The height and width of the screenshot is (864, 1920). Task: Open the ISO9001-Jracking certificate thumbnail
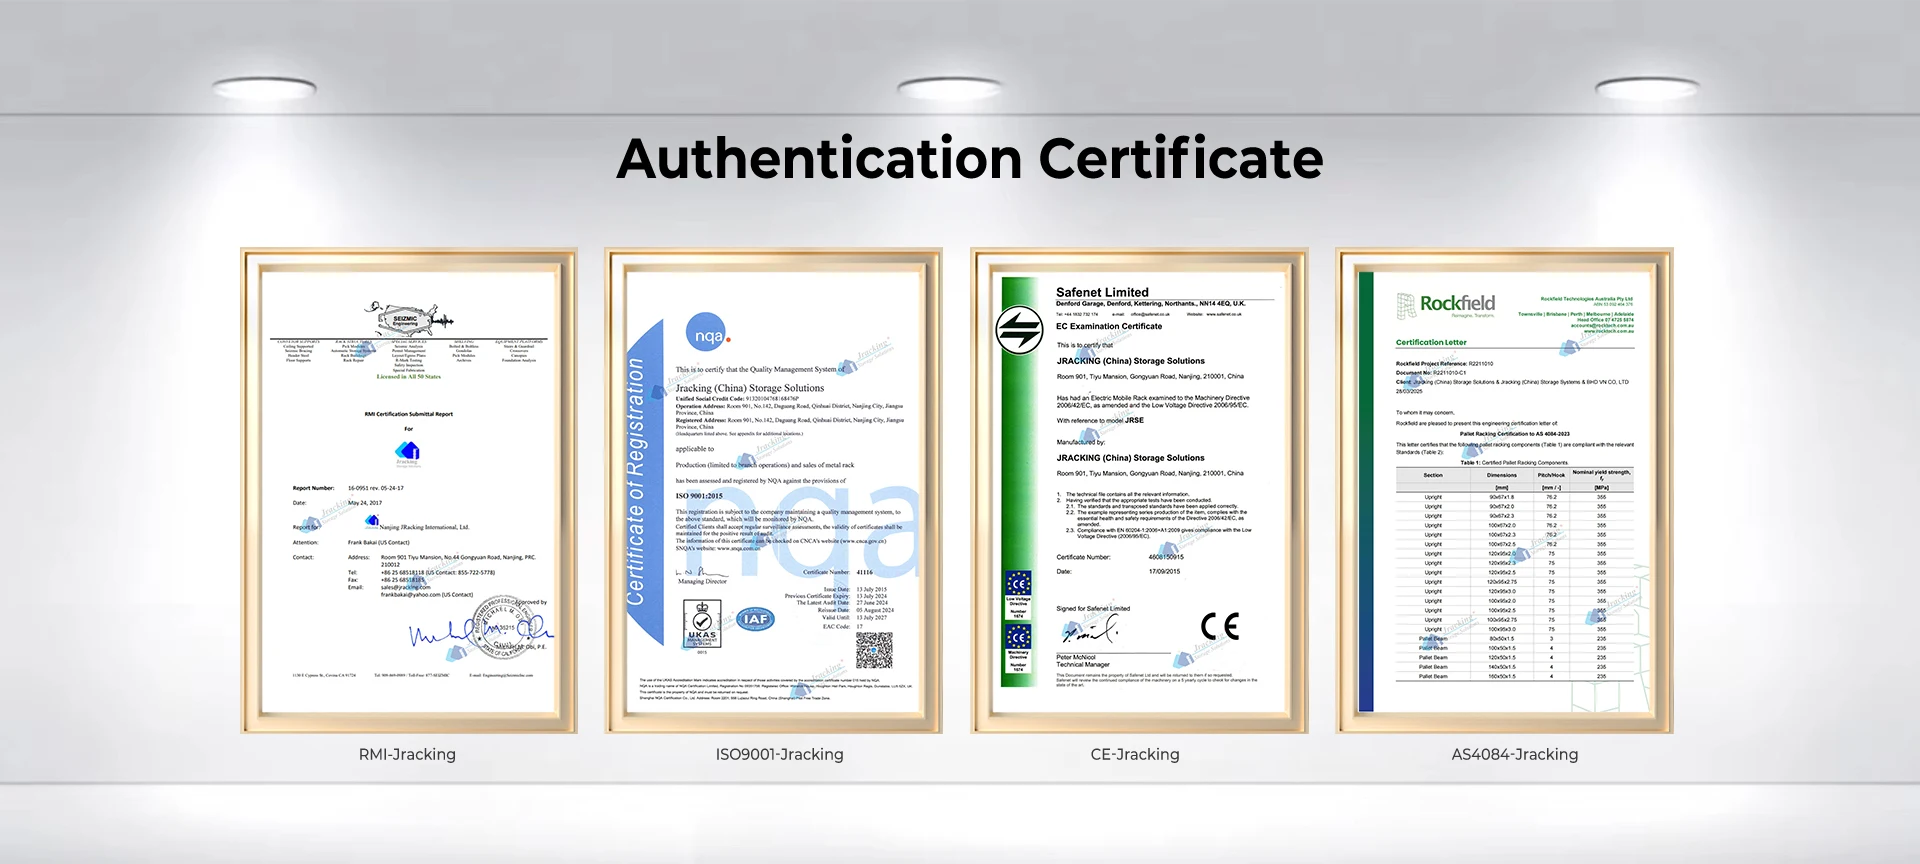tap(773, 490)
